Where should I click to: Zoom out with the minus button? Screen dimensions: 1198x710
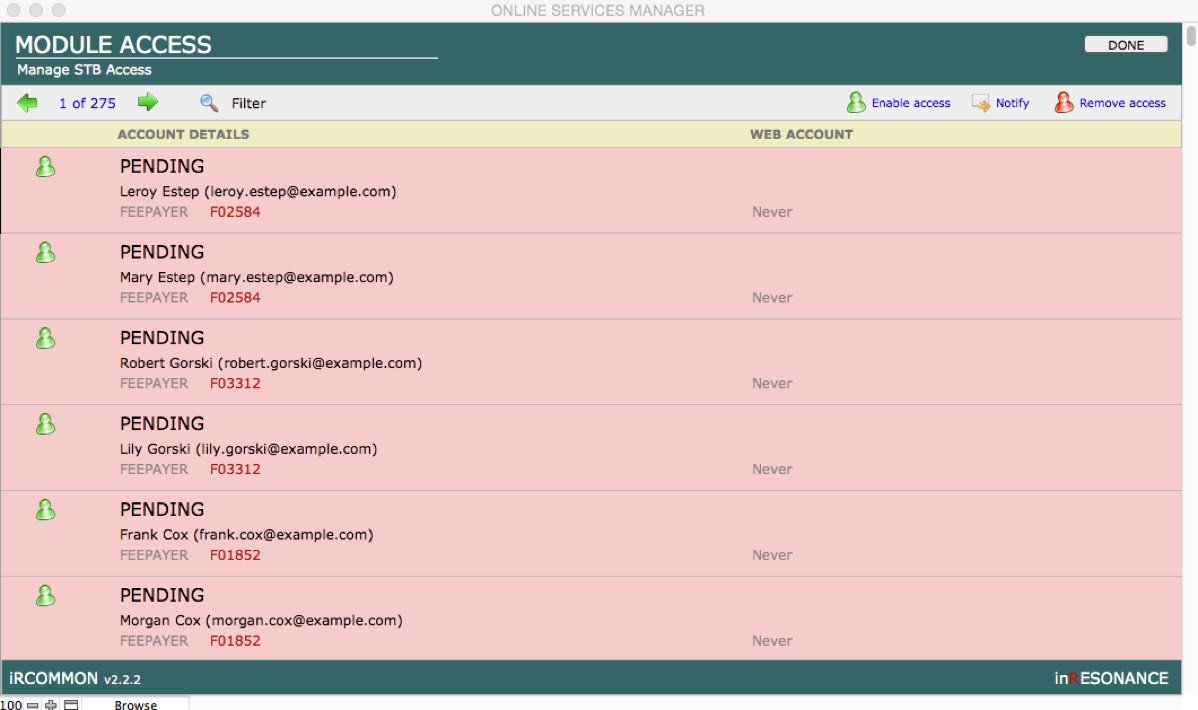point(33,704)
